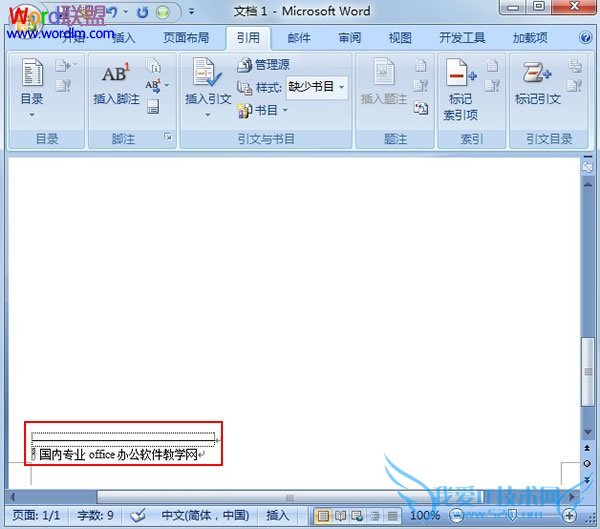Click Insert Table of Figures icon
Screen dimensions: 600x529
pos(421,66)
